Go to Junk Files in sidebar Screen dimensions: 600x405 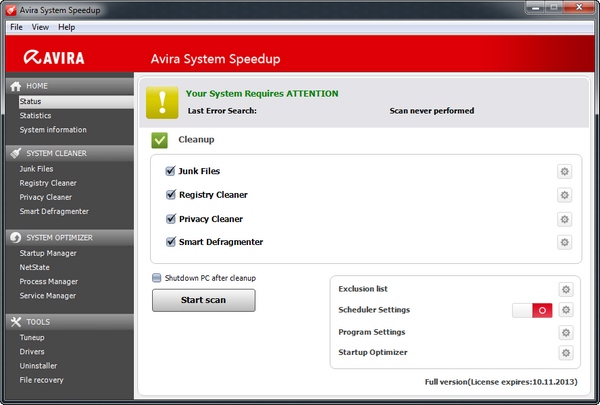36,169
